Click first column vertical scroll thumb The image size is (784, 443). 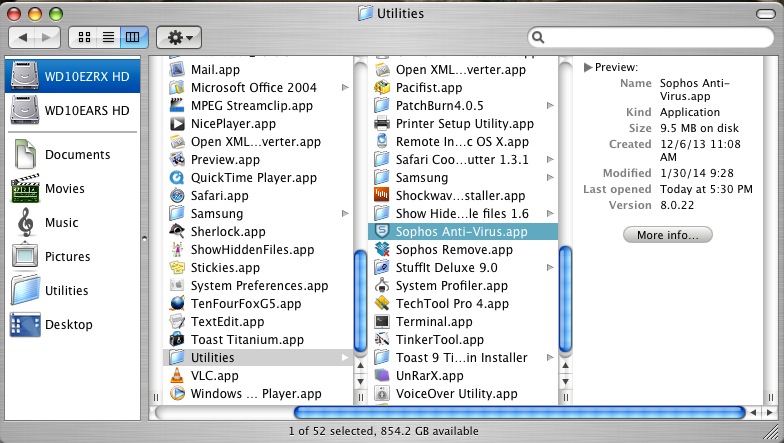pos(360,302)
